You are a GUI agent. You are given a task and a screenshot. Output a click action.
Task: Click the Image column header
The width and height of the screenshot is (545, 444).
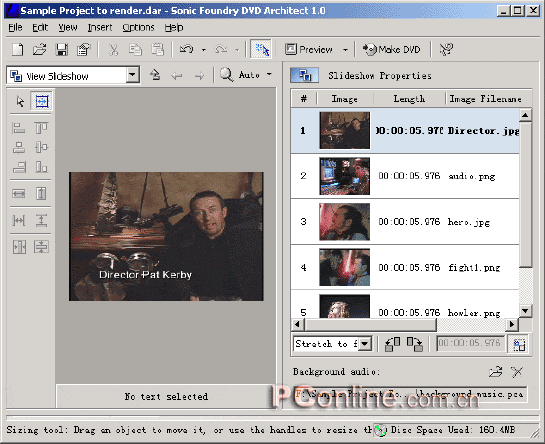click(344, 99)
